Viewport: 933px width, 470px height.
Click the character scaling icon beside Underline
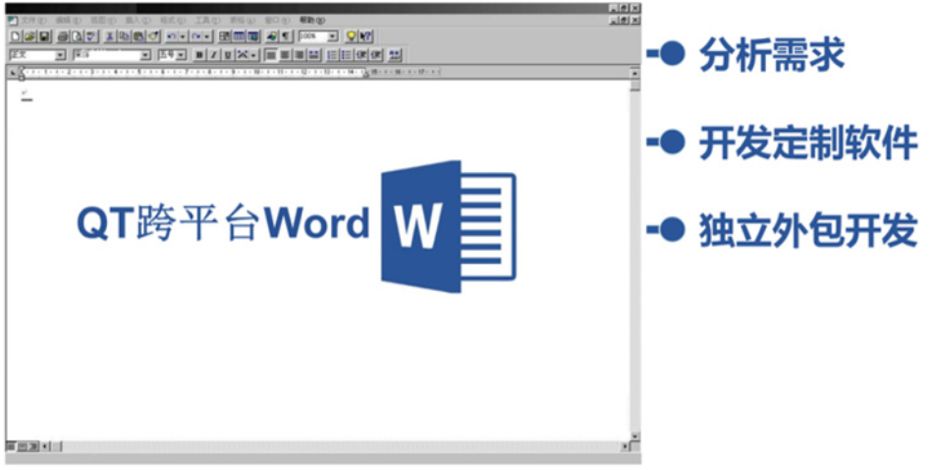coord(242,54)
